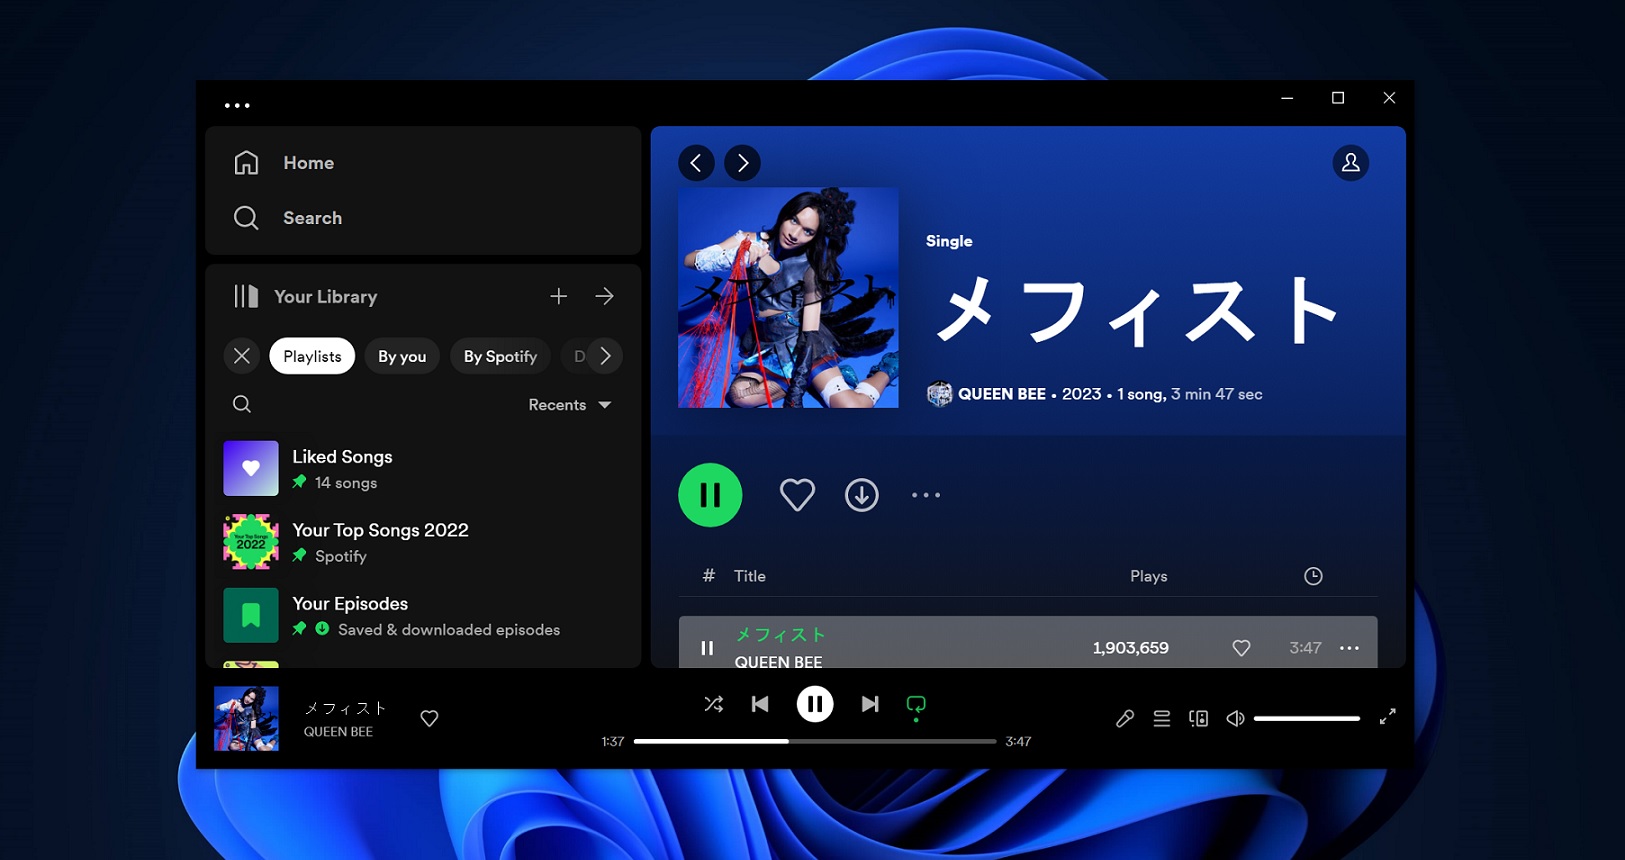Open the user profile icon
This screenshot has height=860, width=1625.
pyautogui.click(x=1350, y=163)
